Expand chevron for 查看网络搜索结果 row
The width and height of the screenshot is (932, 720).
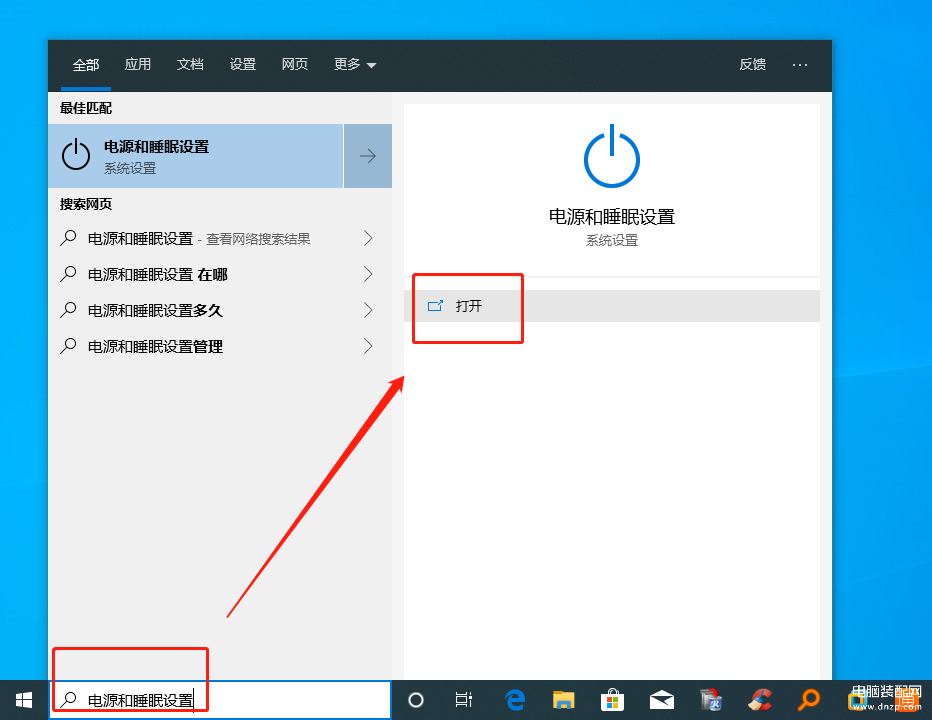tap(369, 238)
